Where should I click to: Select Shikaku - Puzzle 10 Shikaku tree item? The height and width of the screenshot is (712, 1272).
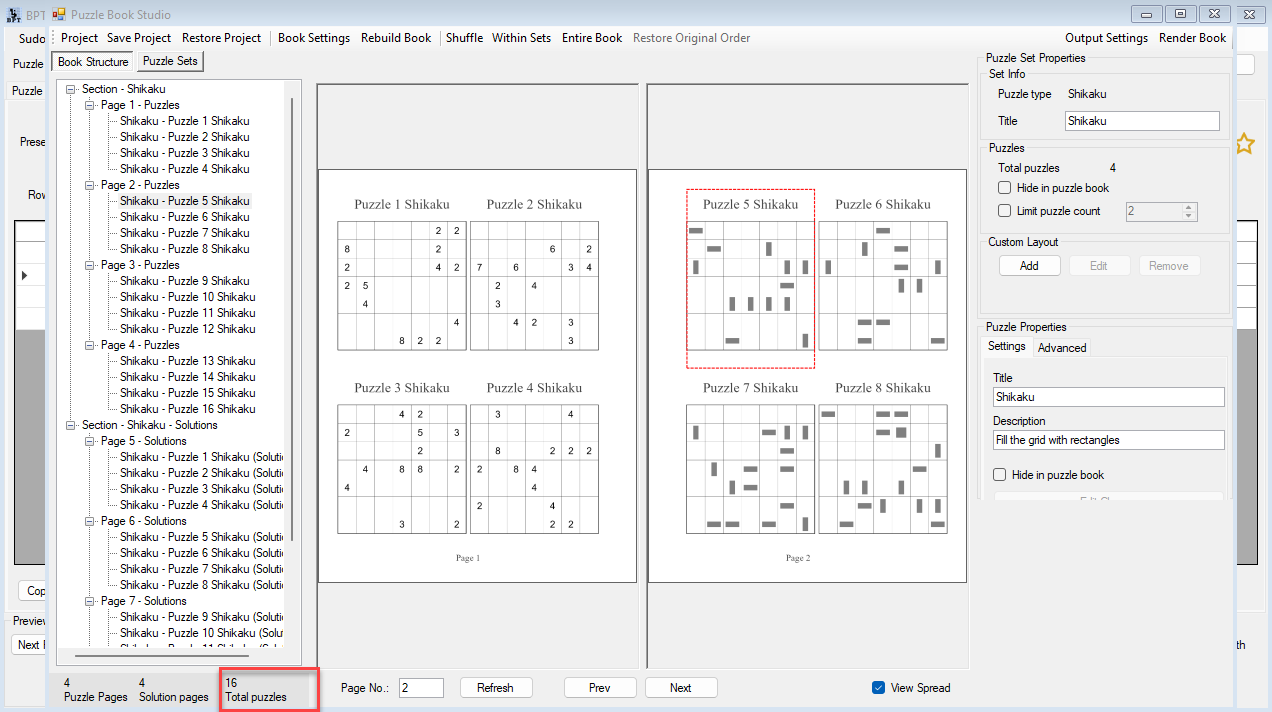tap(187, 297)
